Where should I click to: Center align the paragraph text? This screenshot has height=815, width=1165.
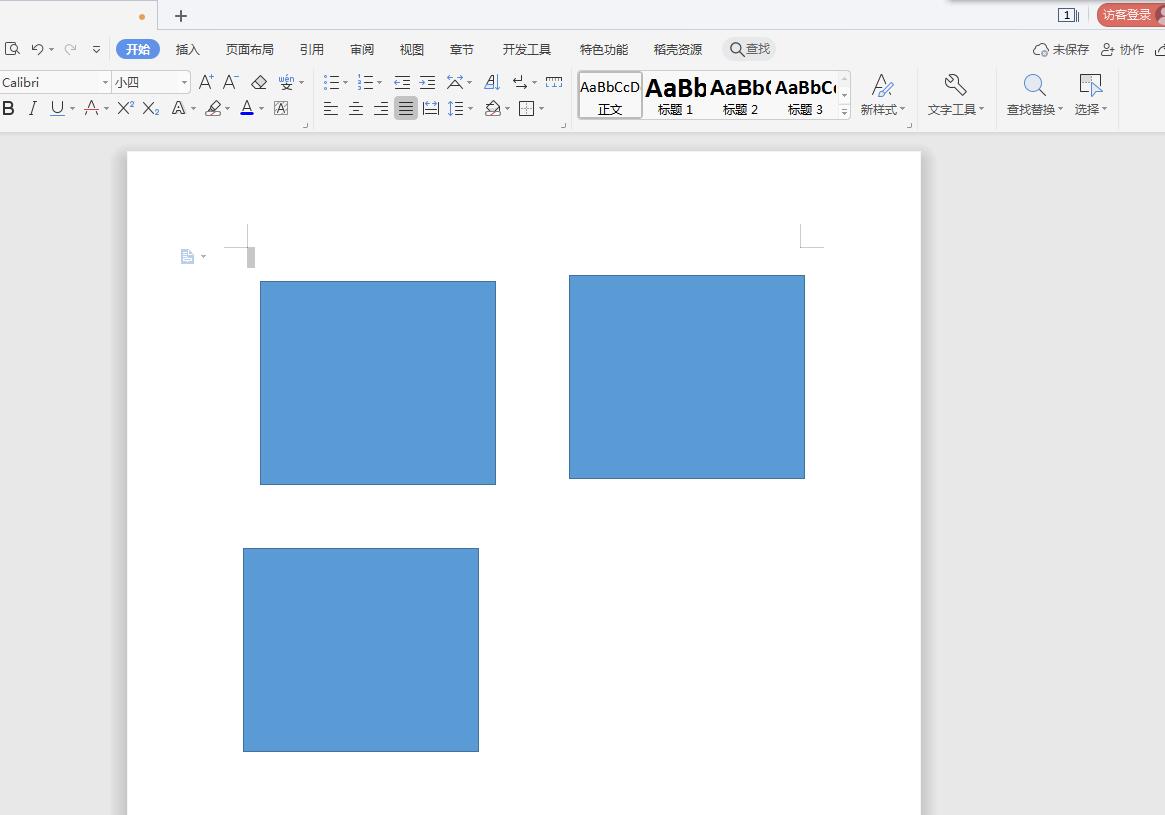(356, 108)
